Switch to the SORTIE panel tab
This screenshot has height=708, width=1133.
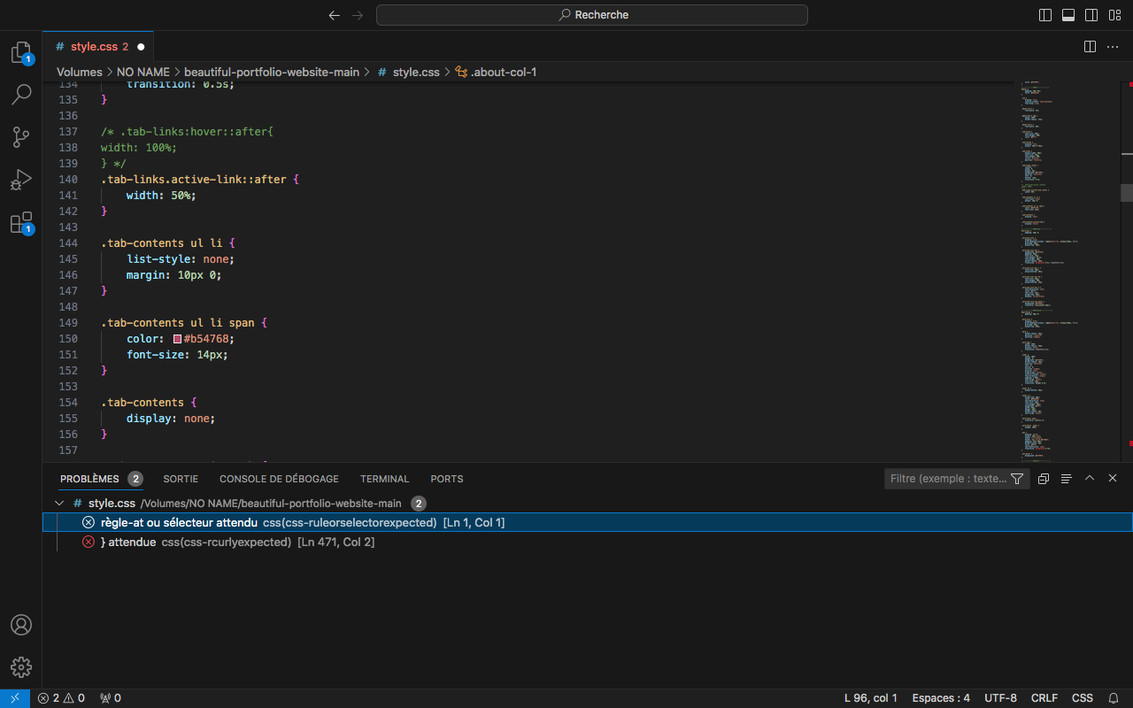click(181, 479)
